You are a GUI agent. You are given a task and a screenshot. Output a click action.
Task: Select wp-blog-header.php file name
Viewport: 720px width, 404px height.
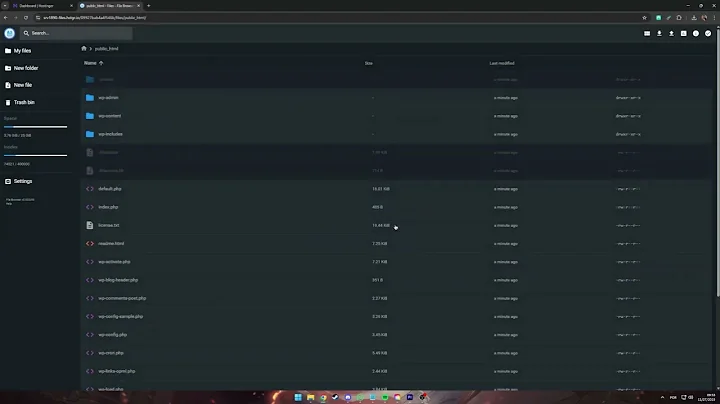click(x=118, y=280)
